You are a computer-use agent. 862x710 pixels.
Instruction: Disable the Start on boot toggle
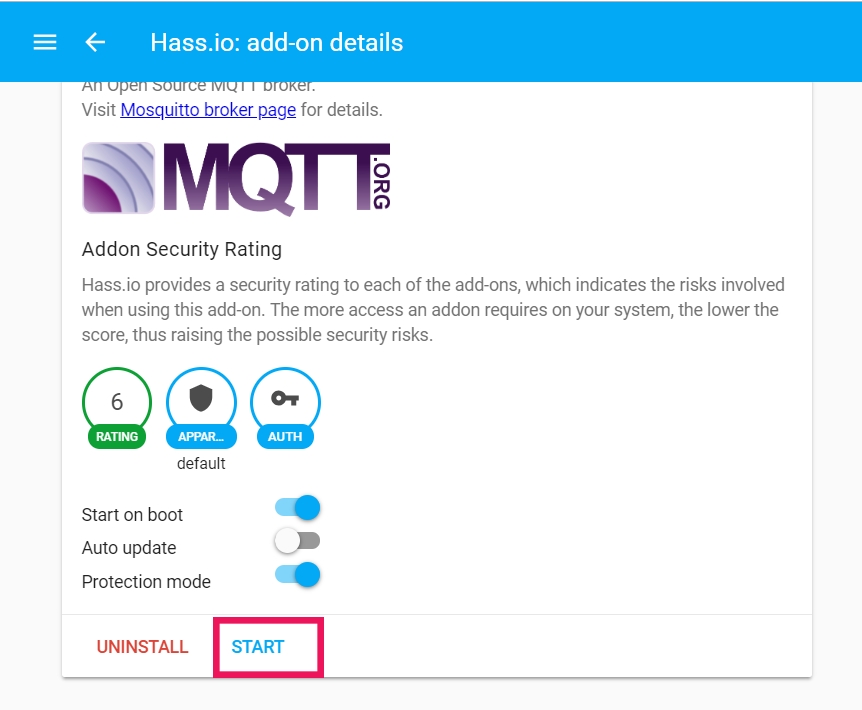point(298,508)
